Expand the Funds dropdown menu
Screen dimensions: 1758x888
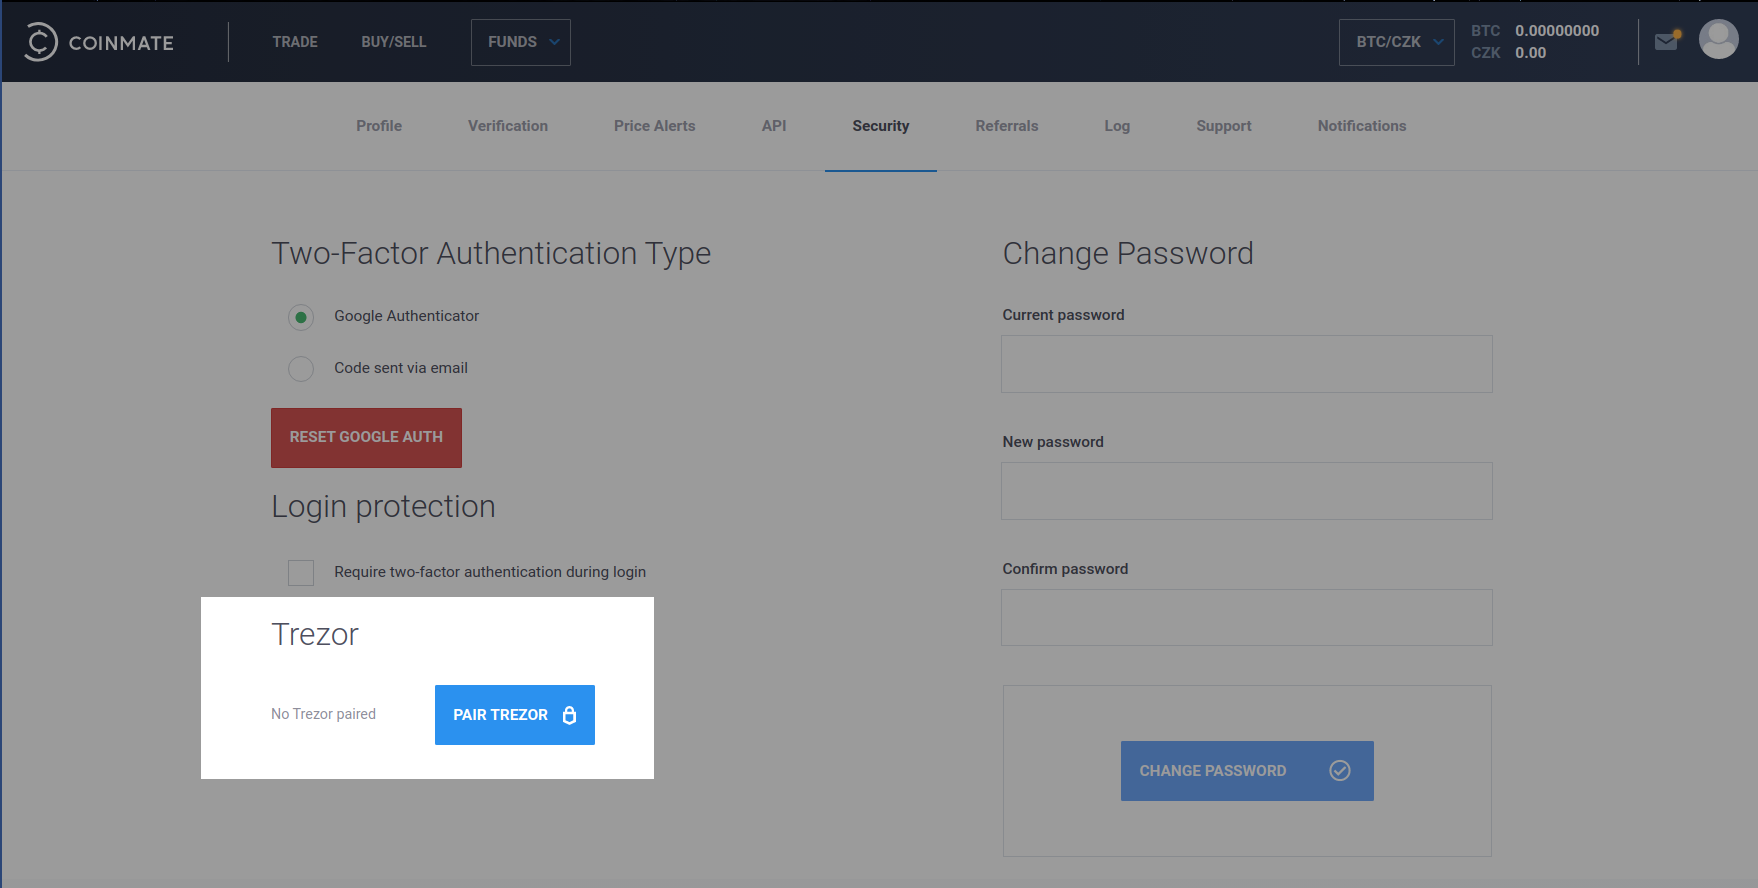click(521, 42)
